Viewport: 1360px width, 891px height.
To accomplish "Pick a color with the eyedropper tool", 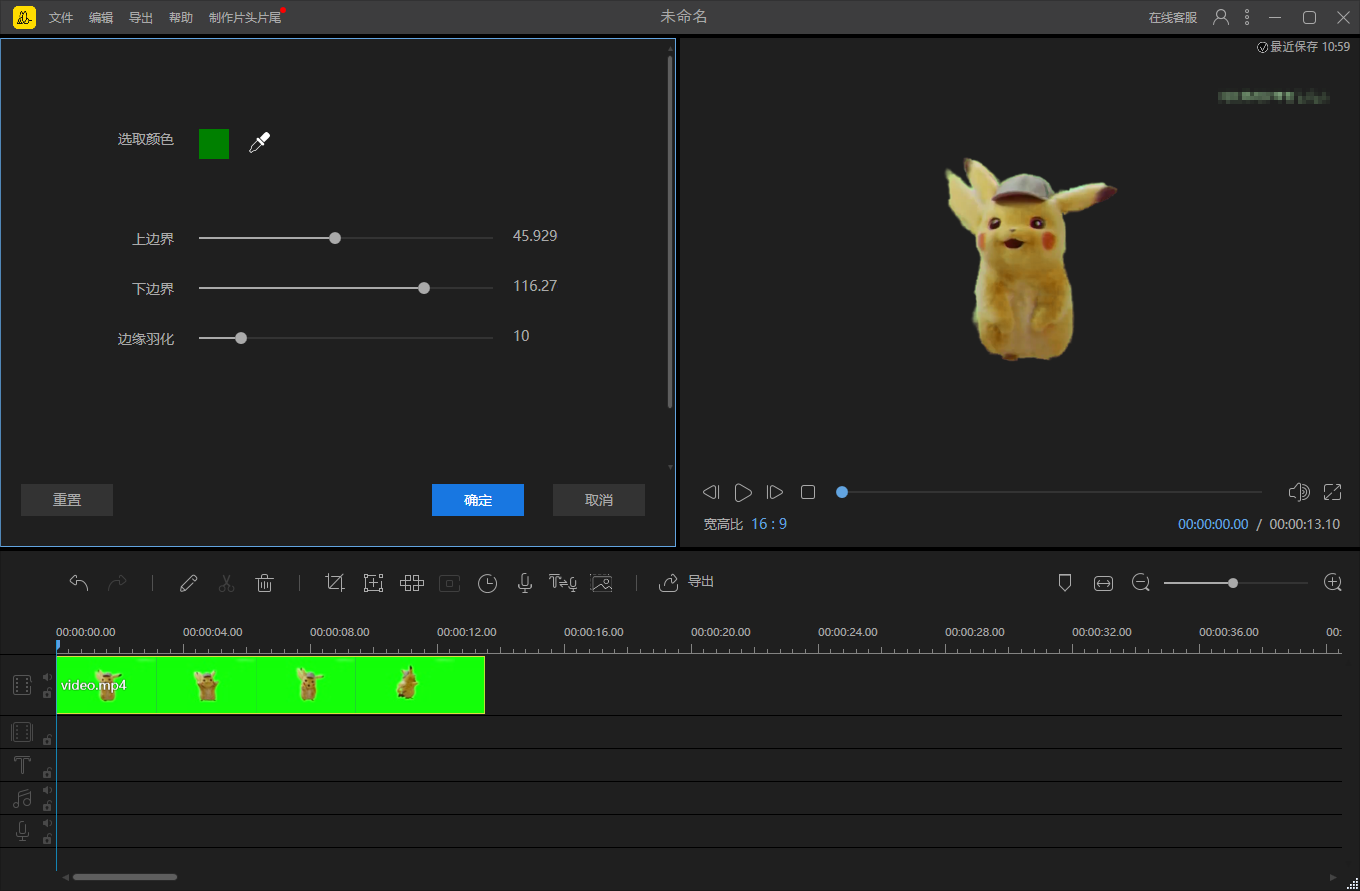I will tap(259, 143).
